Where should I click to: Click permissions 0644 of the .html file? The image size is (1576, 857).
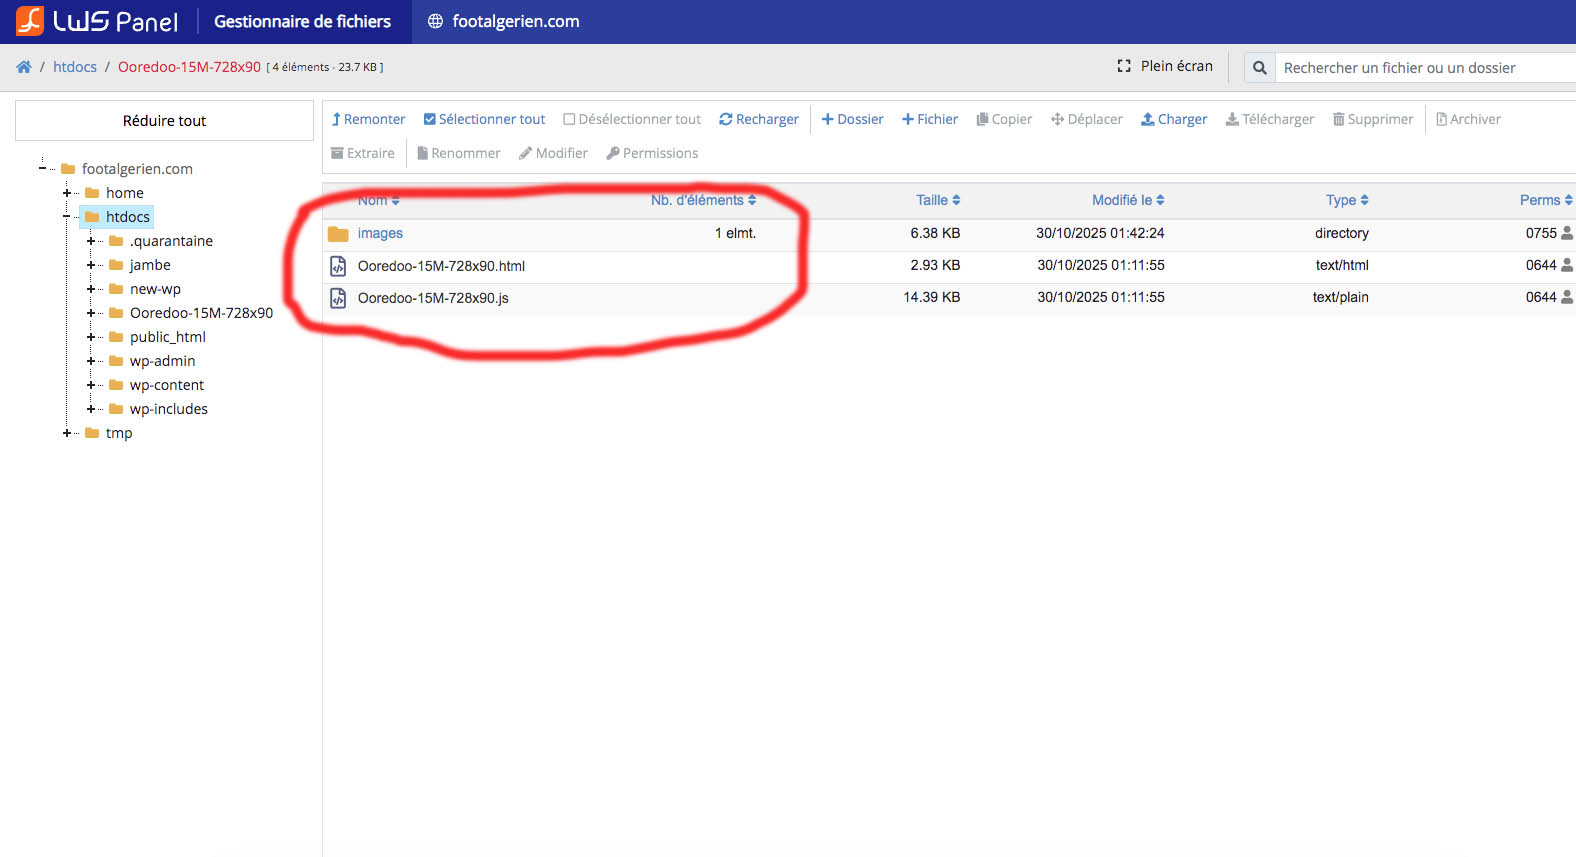click(1541, 265)
